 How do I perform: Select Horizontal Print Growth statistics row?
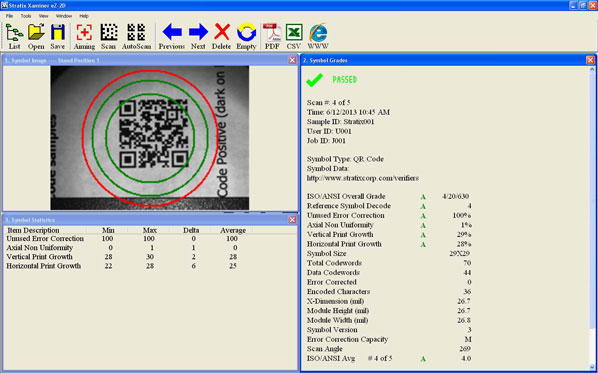coord(122,266)
